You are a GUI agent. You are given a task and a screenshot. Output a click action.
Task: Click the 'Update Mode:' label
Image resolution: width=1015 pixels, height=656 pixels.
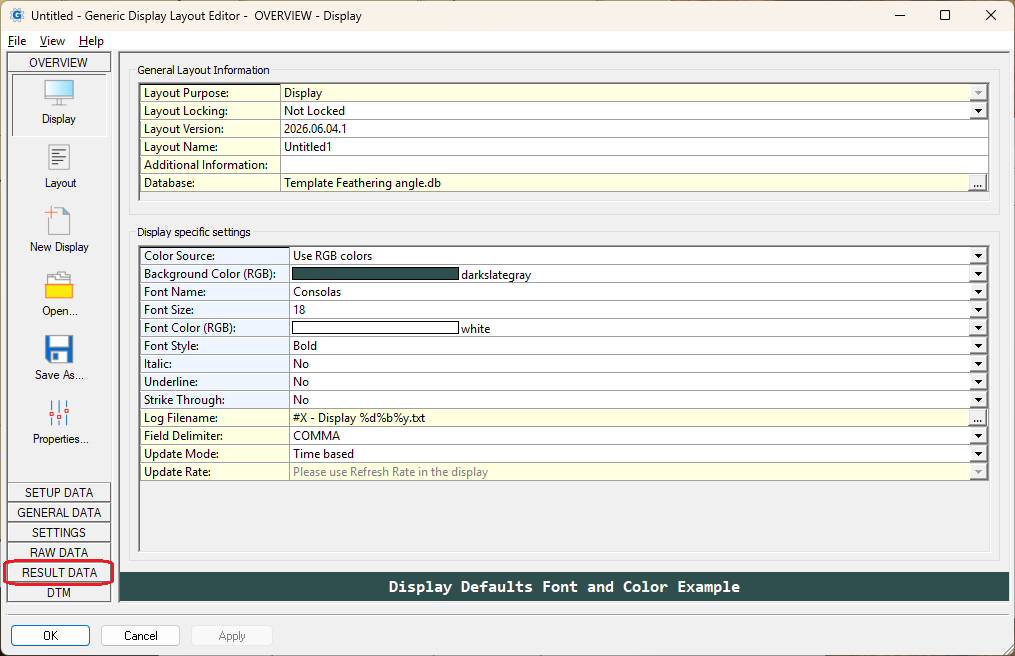point(181,454)
